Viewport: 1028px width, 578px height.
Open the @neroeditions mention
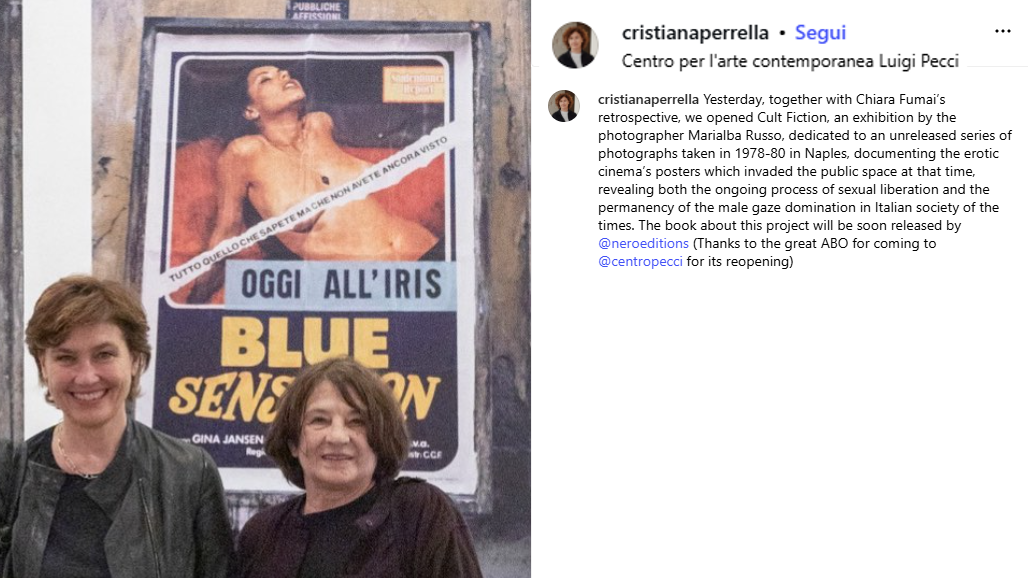coord(643,243)
